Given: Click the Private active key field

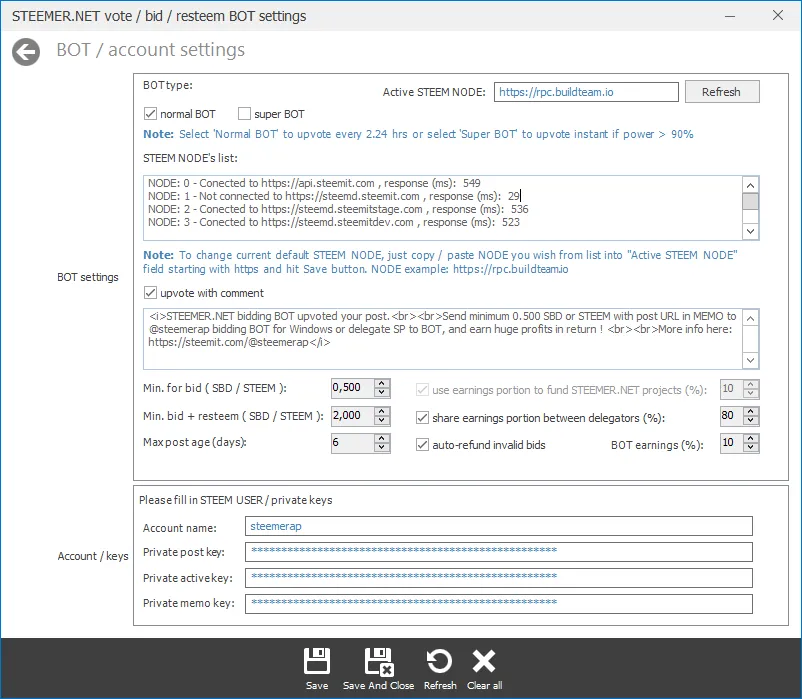Looking at the screenshot, I should pyautogui.click(x=499, y=578).
